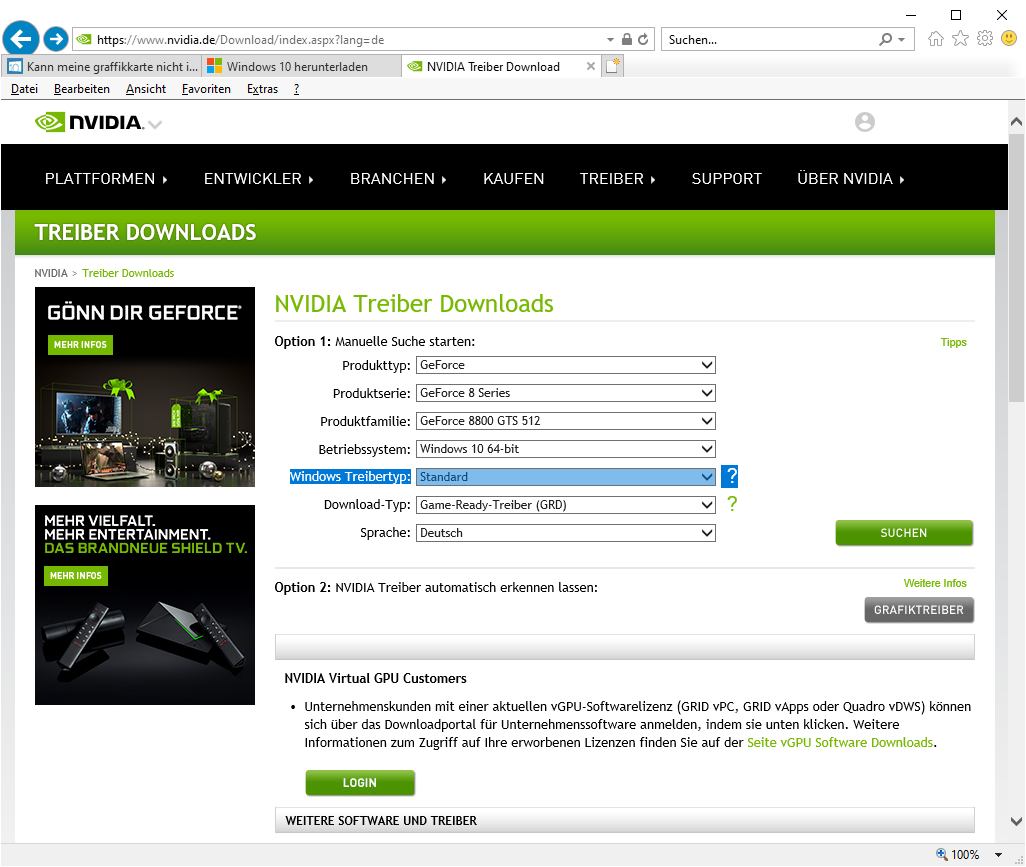The width and height of the screenshot is (1026, 867).
Task: Open the Bearbeiten menu
Action: (x=82, y=89)
